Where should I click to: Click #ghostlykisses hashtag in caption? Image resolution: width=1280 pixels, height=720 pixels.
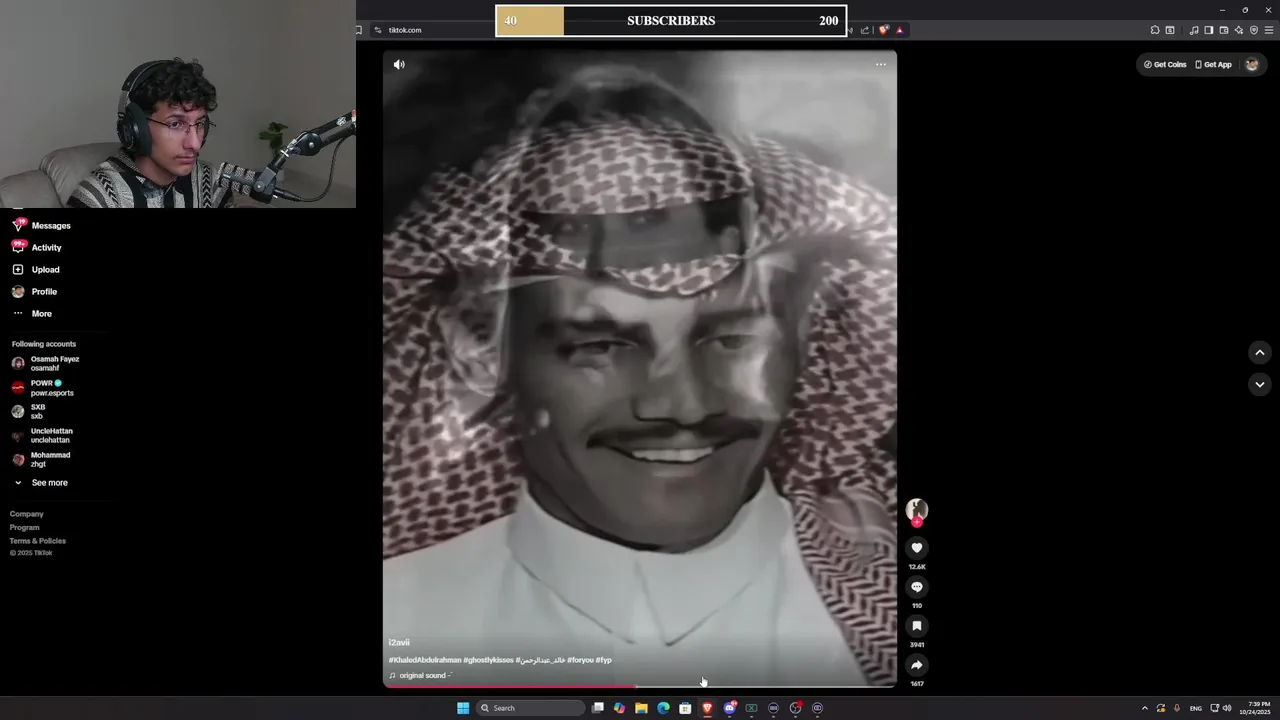point(489,660)
